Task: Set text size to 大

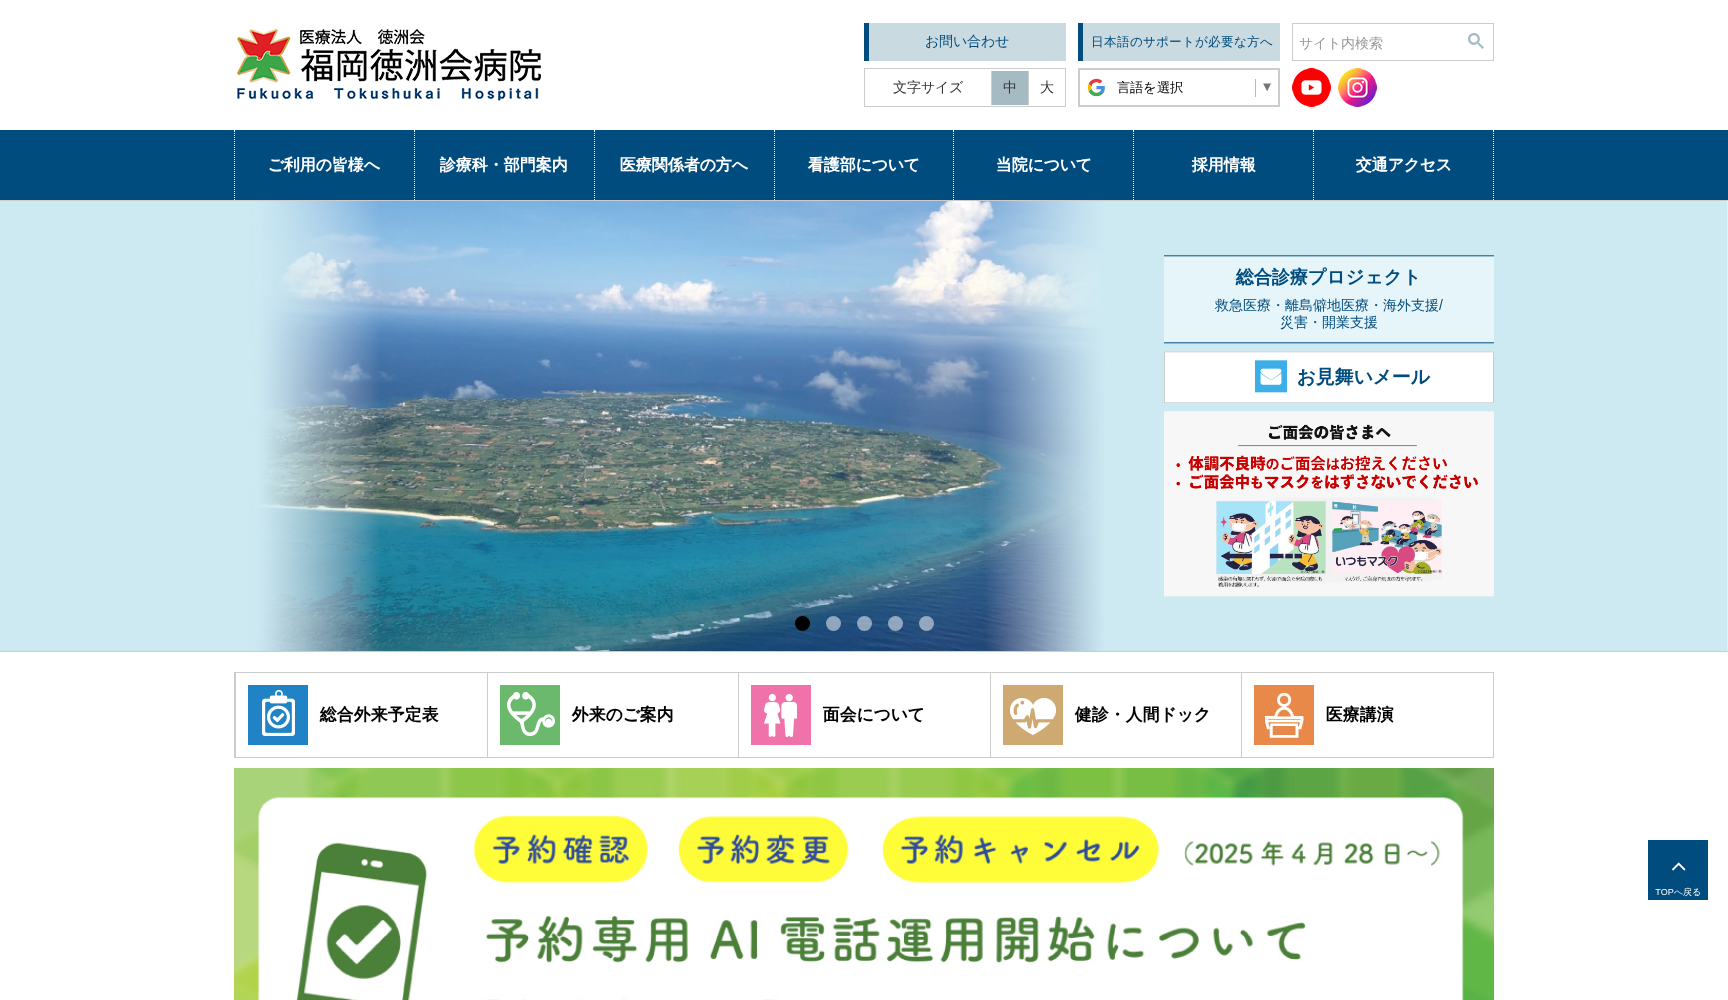Action: point(1047,88)
